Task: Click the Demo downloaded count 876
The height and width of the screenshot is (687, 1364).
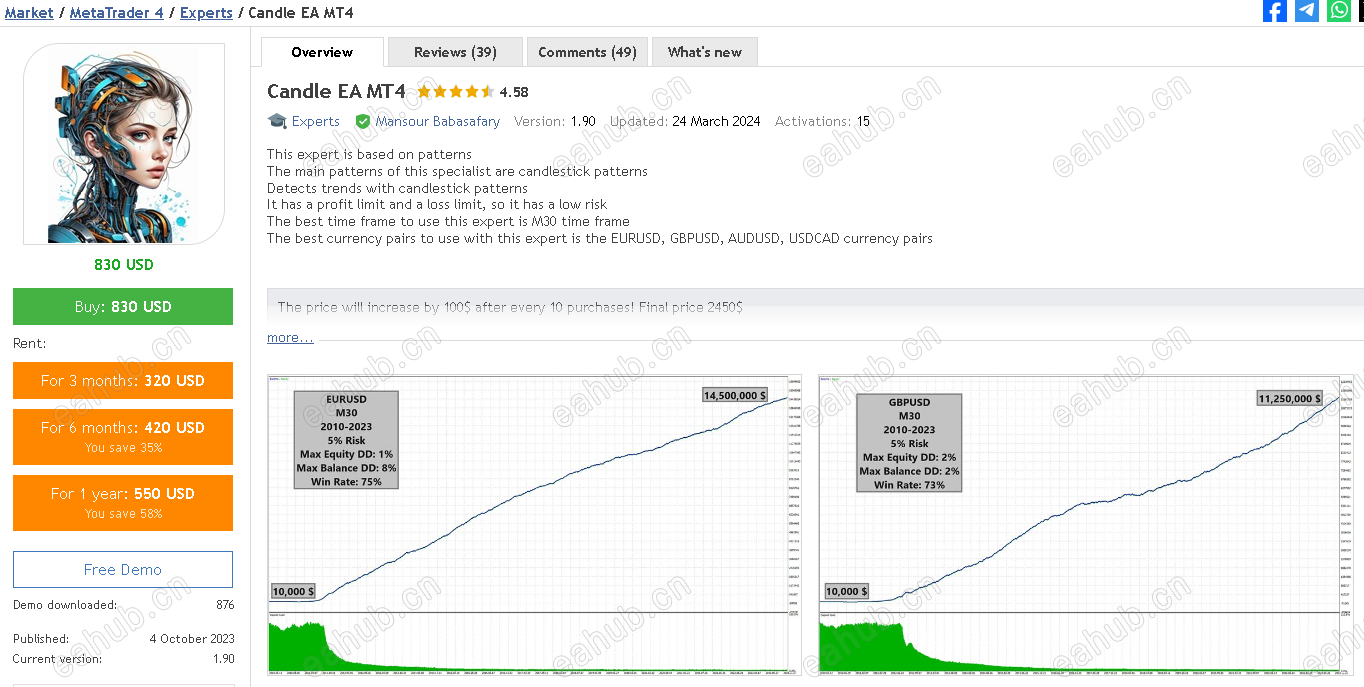Action: click(x=225, y=605)
